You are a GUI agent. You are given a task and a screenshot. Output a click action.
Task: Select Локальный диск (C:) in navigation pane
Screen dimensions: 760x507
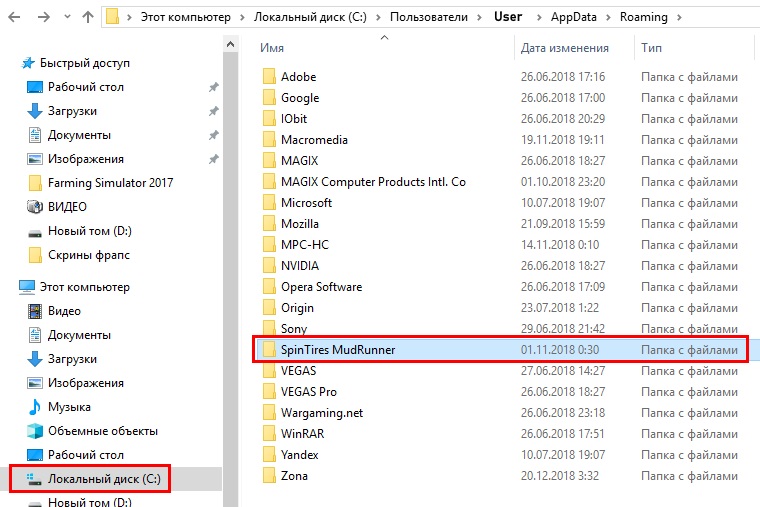pyautogui.click(x=104, y=479)
